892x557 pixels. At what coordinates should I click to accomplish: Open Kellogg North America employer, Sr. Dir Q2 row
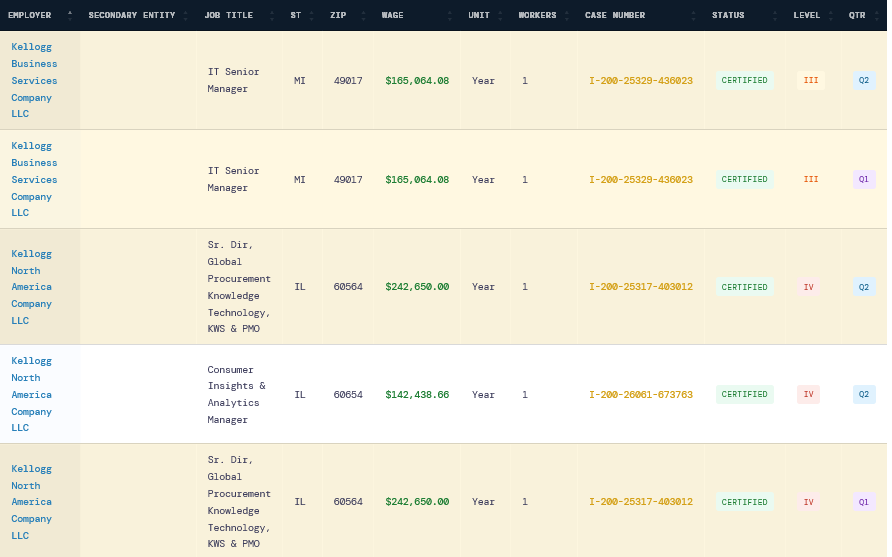(x=31, y=287)
